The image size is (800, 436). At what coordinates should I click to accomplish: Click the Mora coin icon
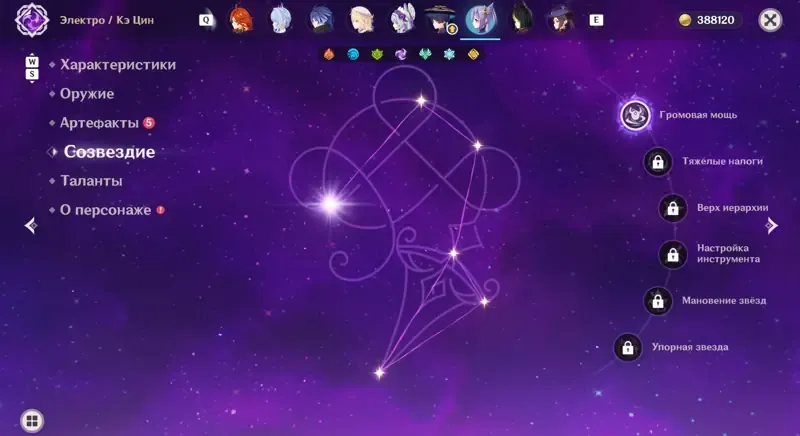click(x=685, y=20)
